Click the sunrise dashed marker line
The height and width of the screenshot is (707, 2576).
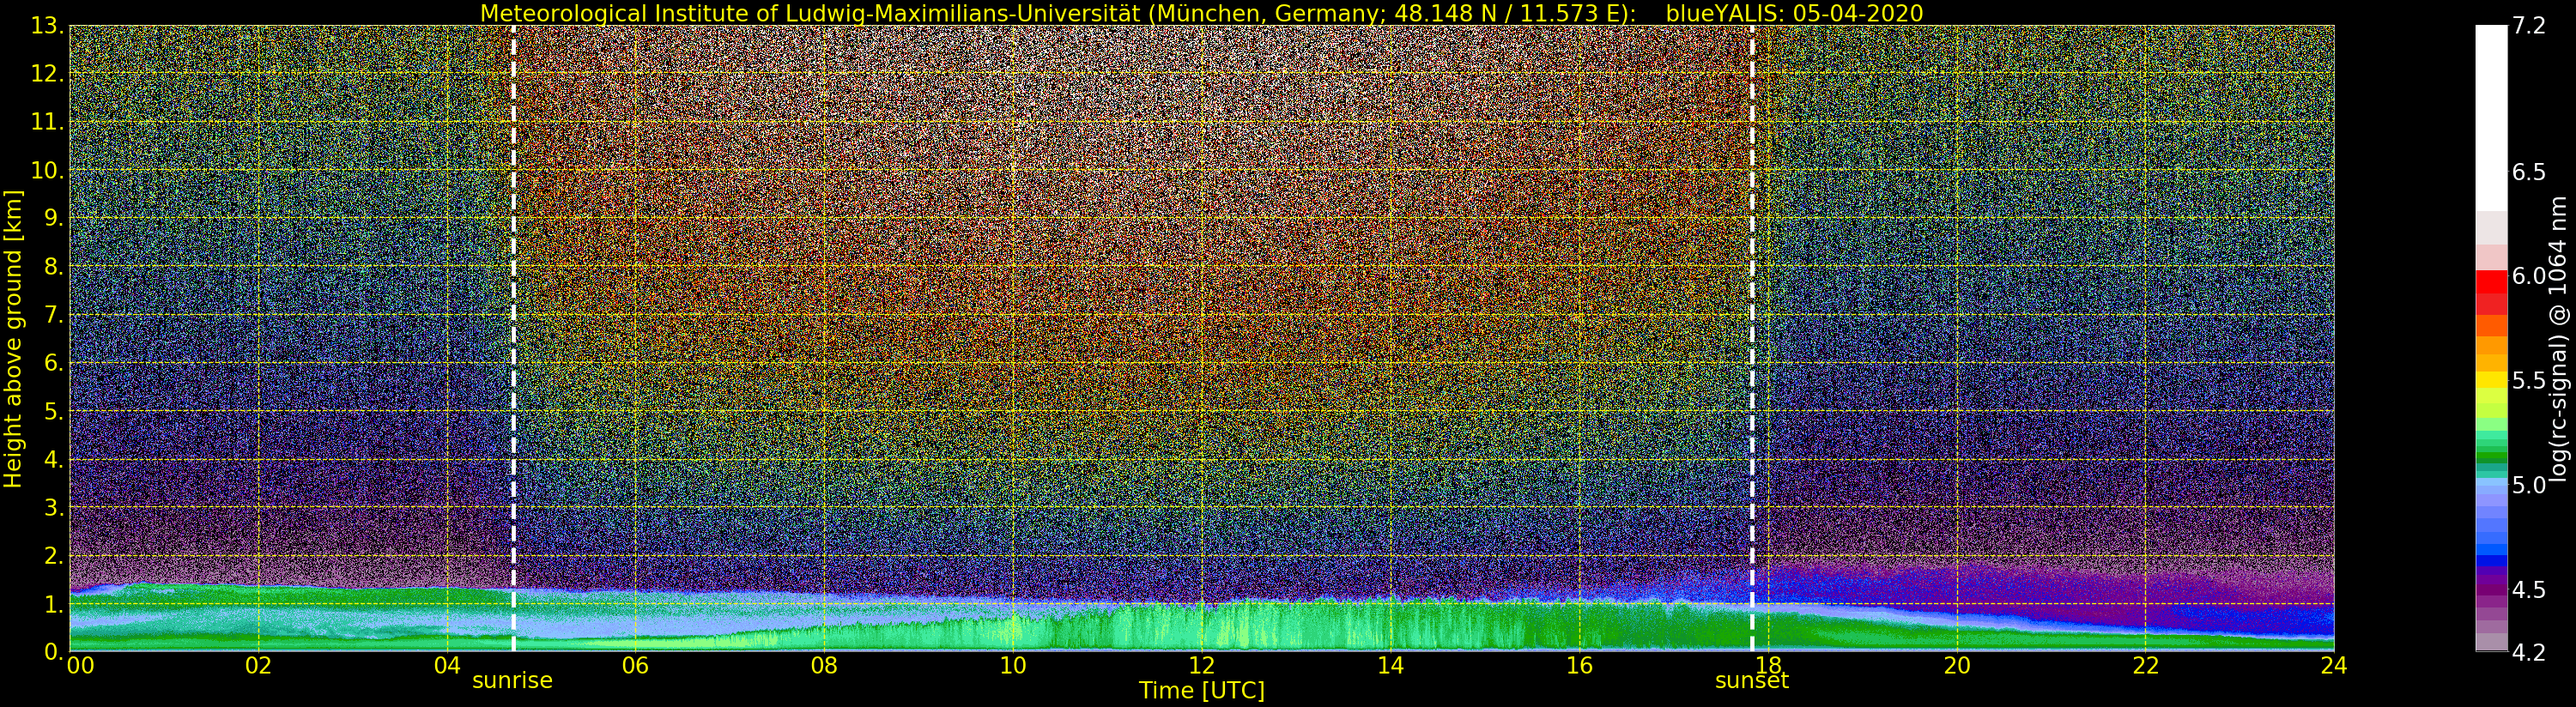[x=513, y=338]
